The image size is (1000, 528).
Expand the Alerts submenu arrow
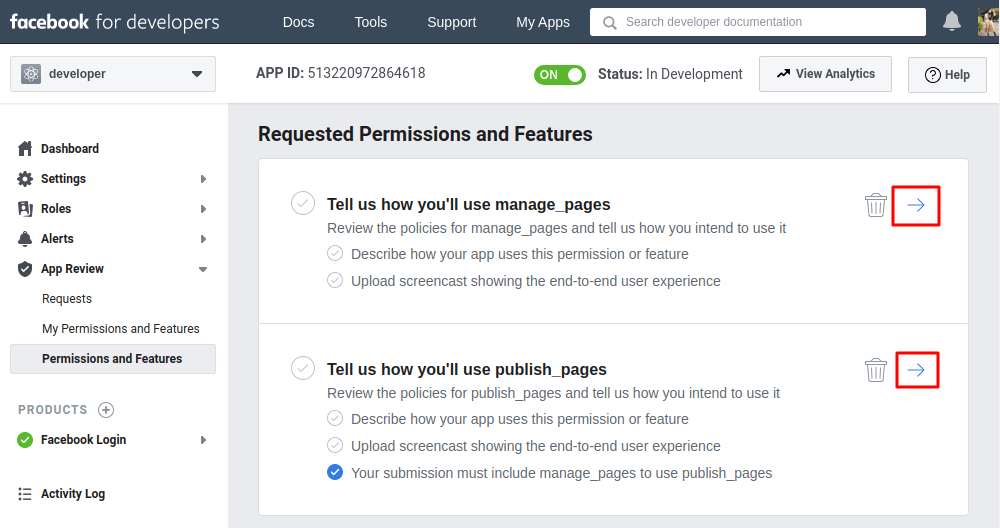pos(203,238)
